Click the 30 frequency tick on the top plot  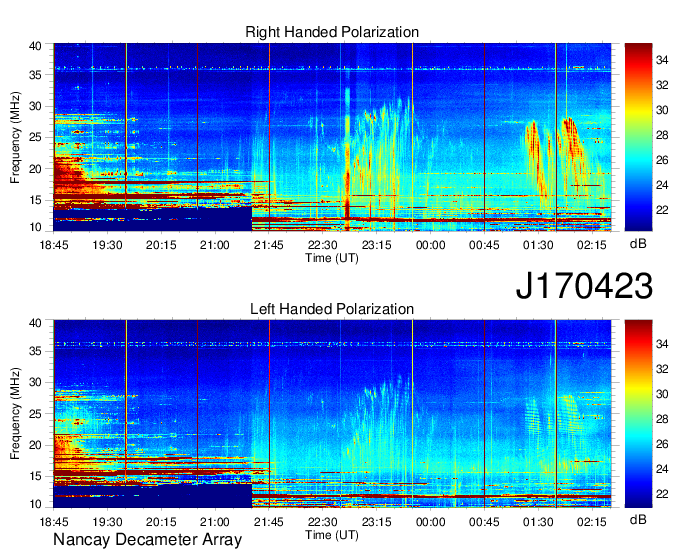point(36,106)
